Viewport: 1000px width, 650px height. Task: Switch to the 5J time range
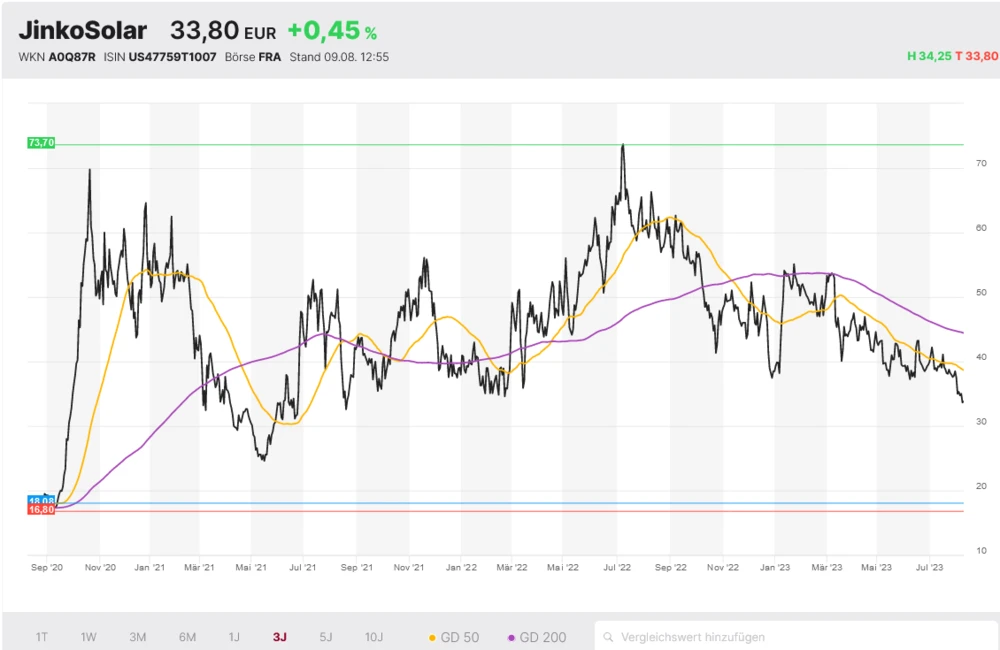326,637
